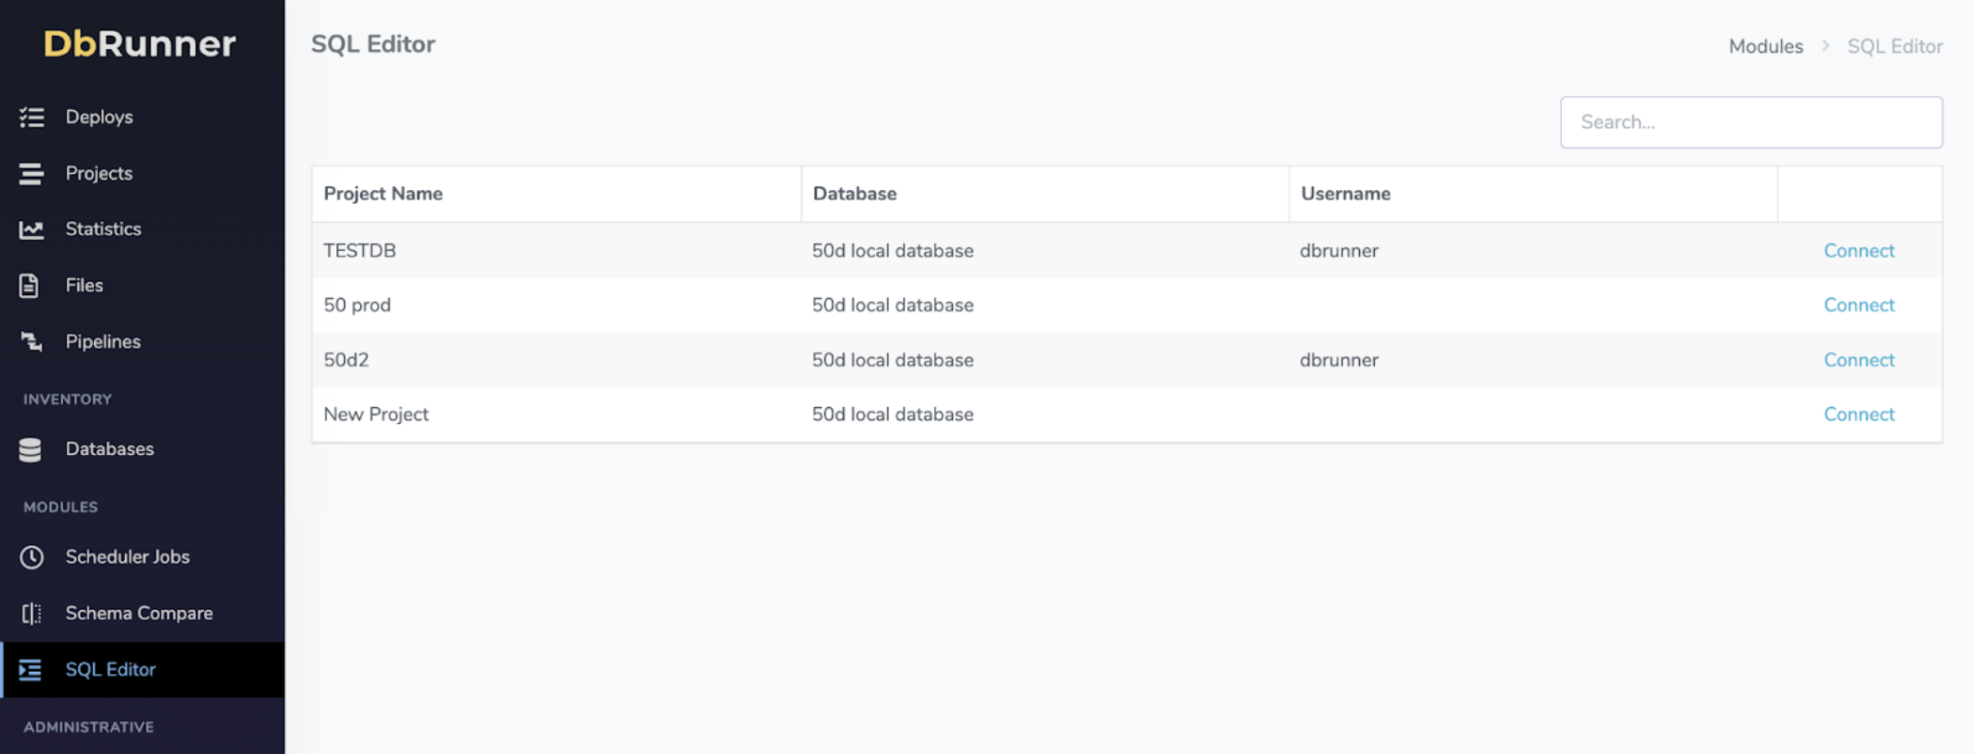
Task: Open the Deploys menu item
Action: (x=99, y=117)
